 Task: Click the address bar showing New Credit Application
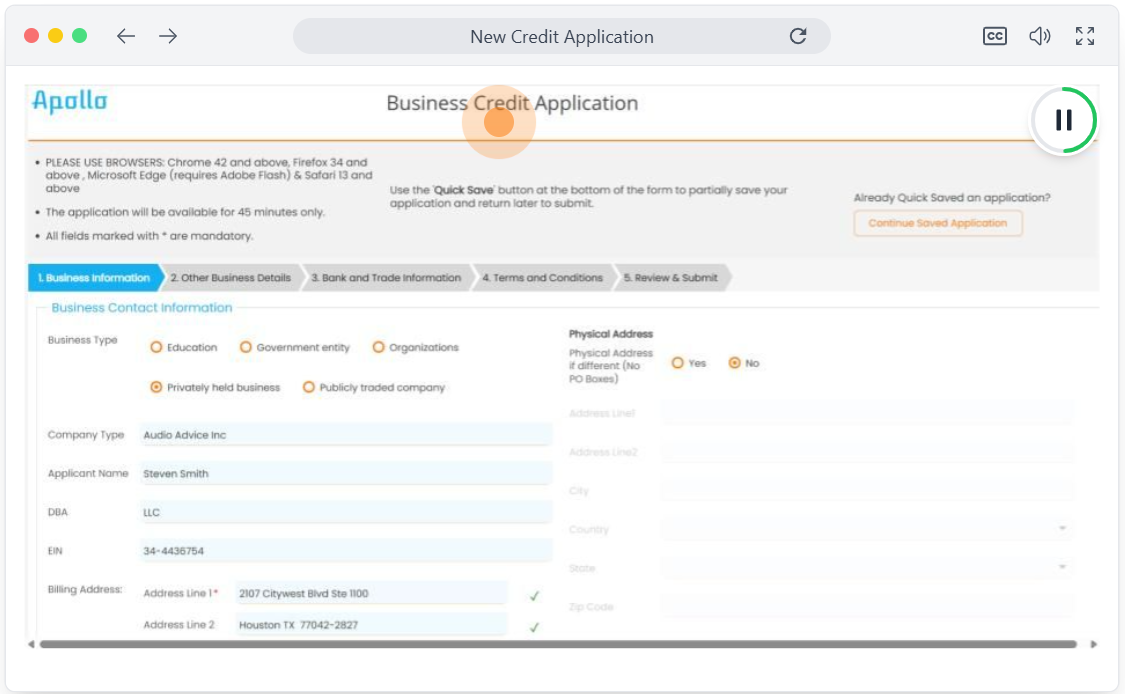[x=562, y=36]
